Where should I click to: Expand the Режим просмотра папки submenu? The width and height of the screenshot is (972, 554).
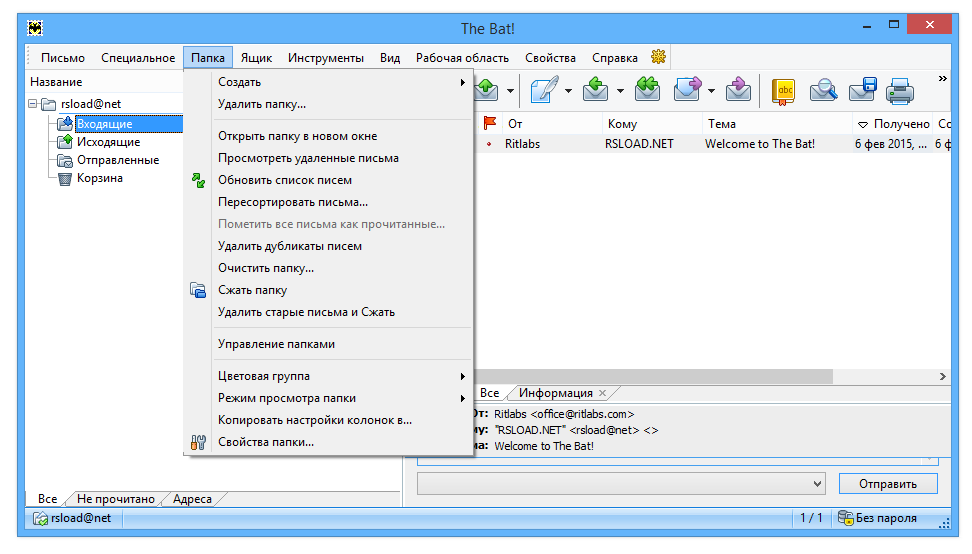coord(329,398)
